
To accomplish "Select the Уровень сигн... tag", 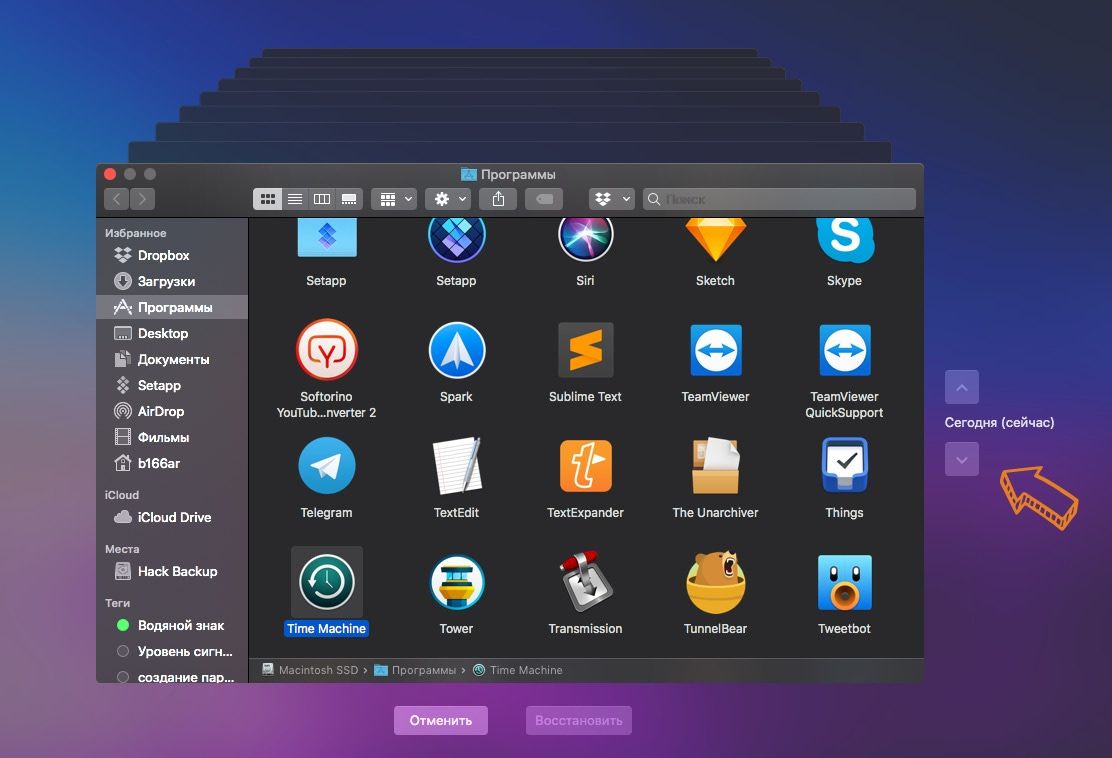I will pos(172,652).
